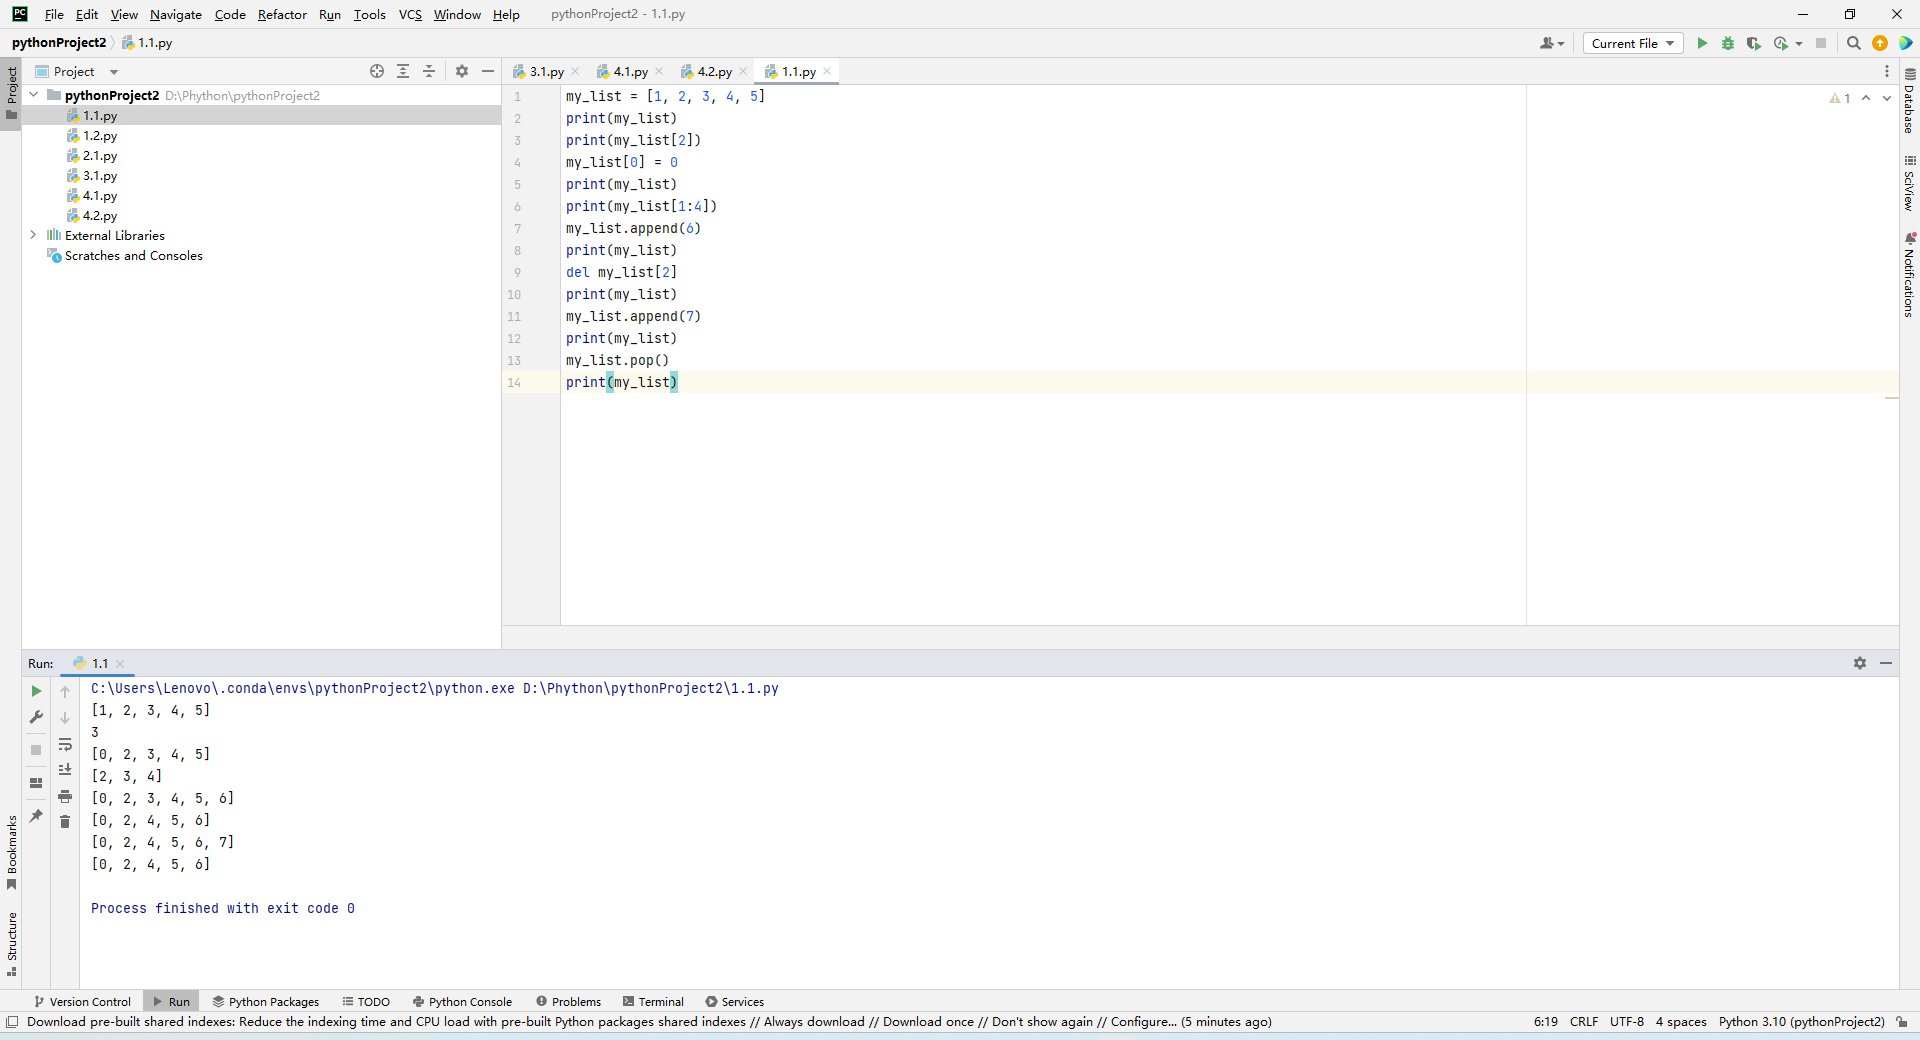Click the green Run button in top toolbar
This screenshot has width=1920, height=1040.
1702,43
